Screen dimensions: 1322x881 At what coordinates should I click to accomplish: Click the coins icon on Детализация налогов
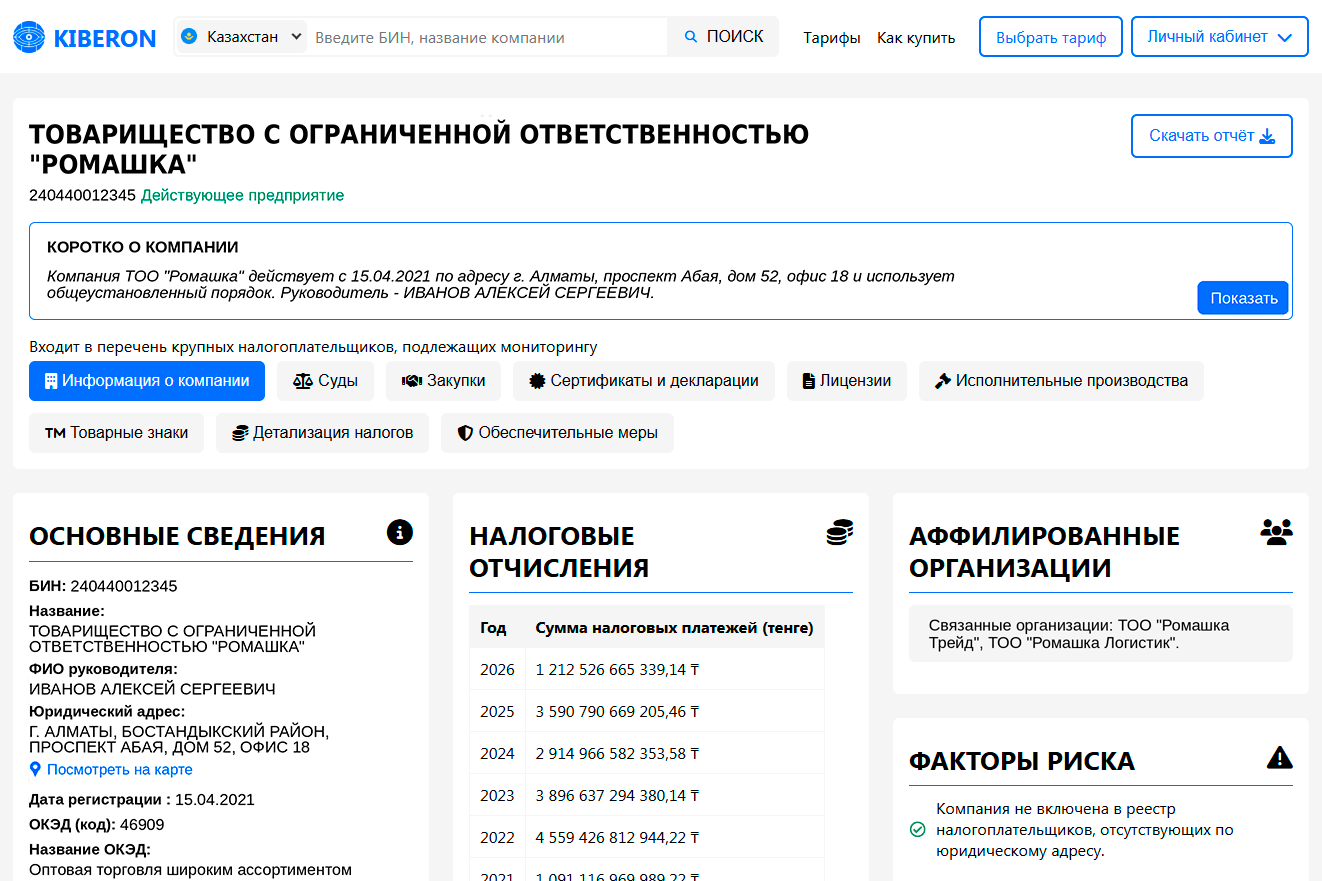(x=240, y=433)
